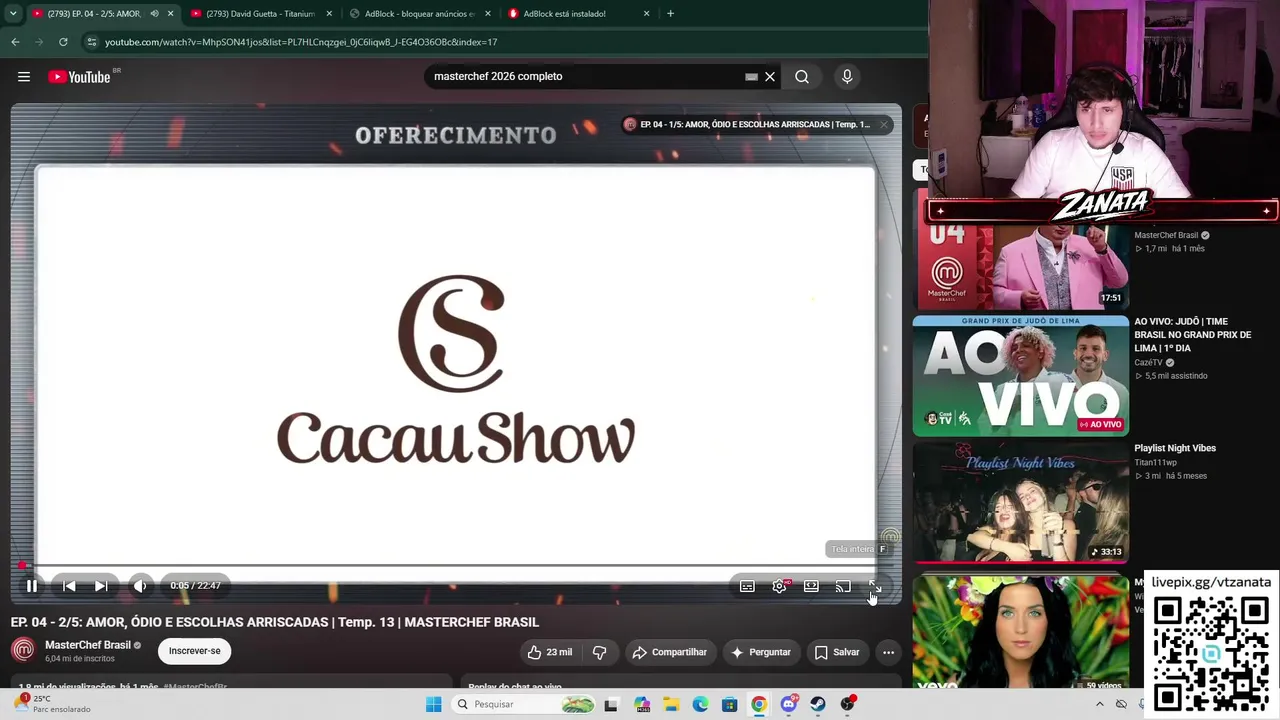Image resolution: width=1280 pixels, height=720 pixels.
Task: Submit search with the magnifier button
Action: pyautogui.click(x=802, y=77)
